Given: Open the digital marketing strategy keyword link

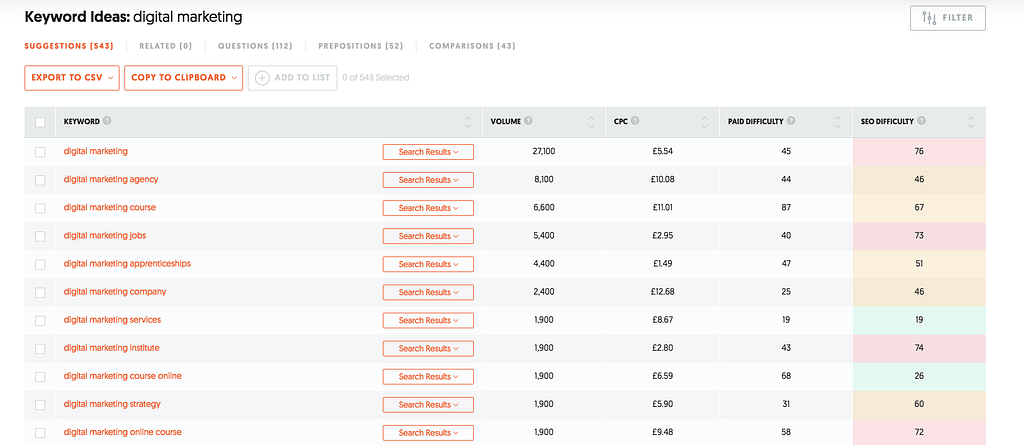Looking at the screenshot, I should pyautogui.click(x=111, y=404).
